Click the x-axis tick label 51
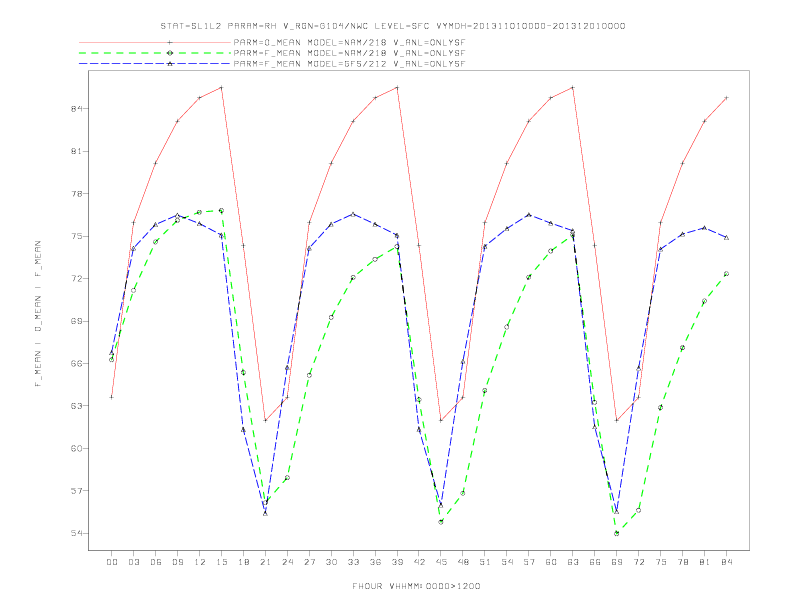 [485, 562]
